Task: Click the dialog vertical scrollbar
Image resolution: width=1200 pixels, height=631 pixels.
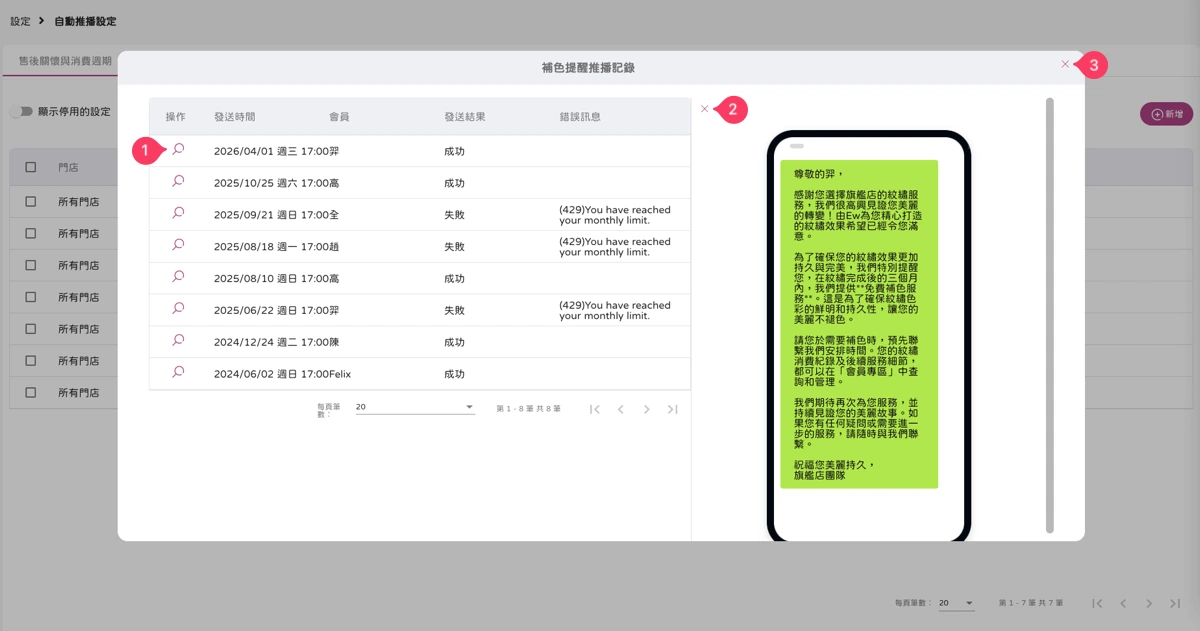Action: 1049,315
